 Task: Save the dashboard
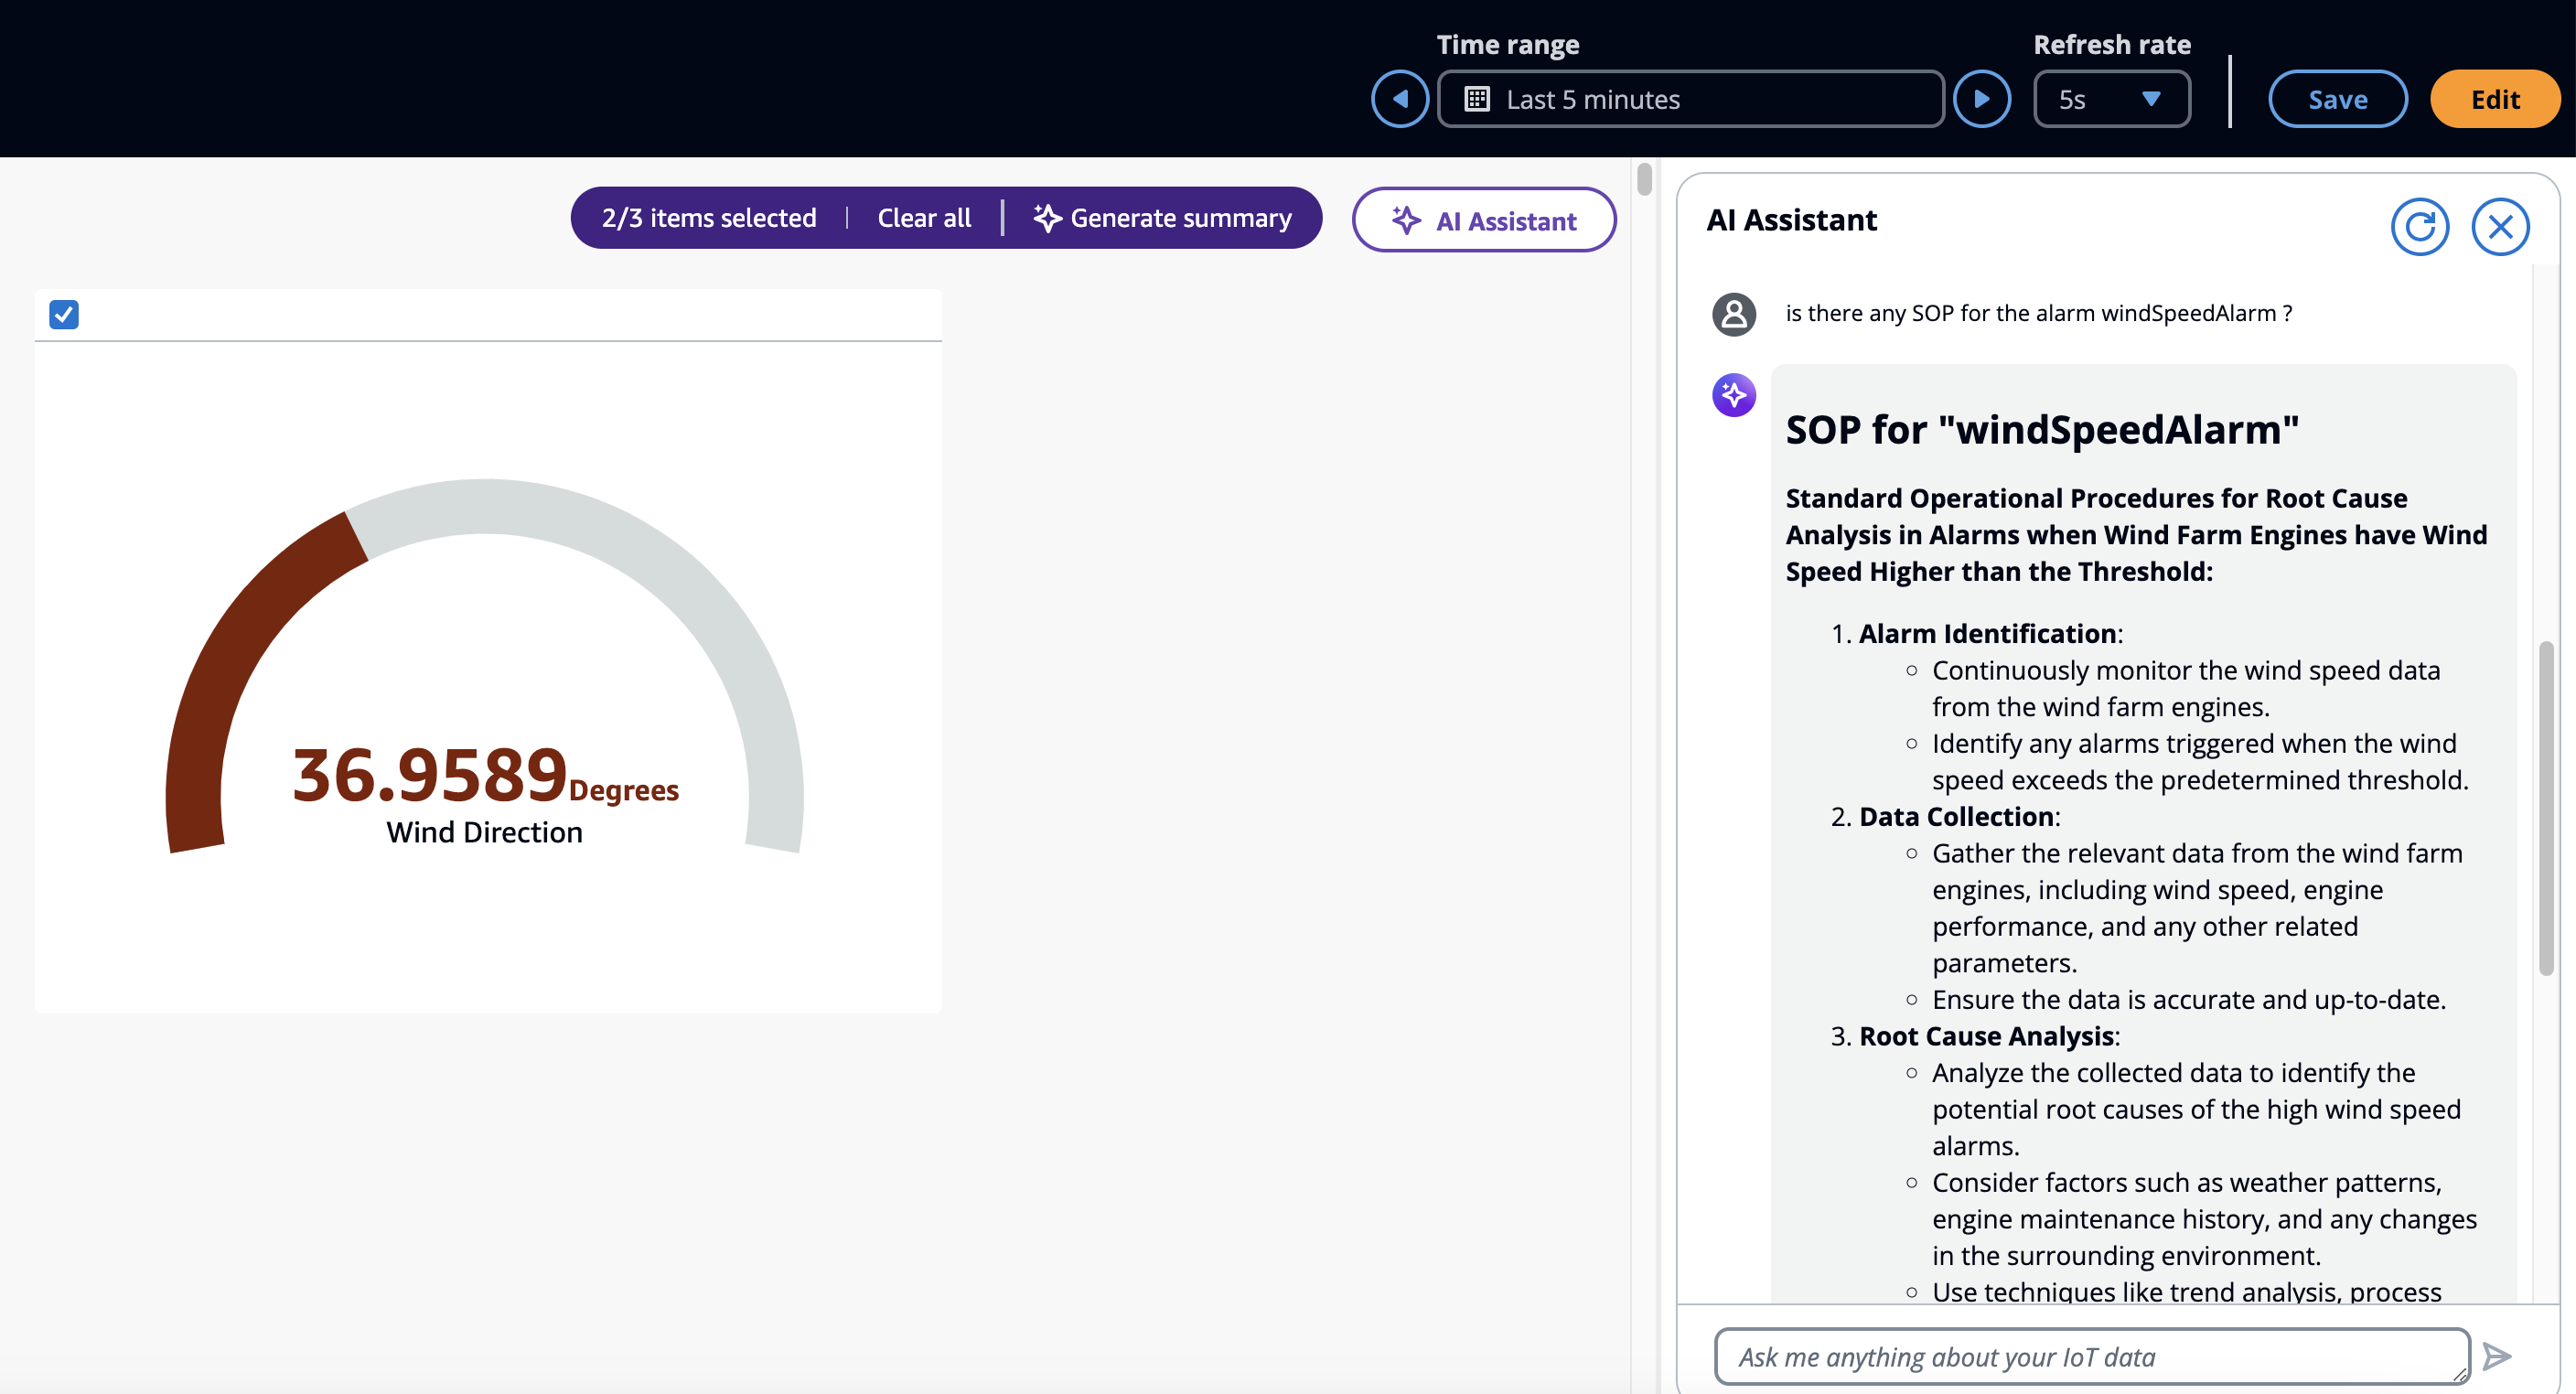click(x=2337, y=99)
